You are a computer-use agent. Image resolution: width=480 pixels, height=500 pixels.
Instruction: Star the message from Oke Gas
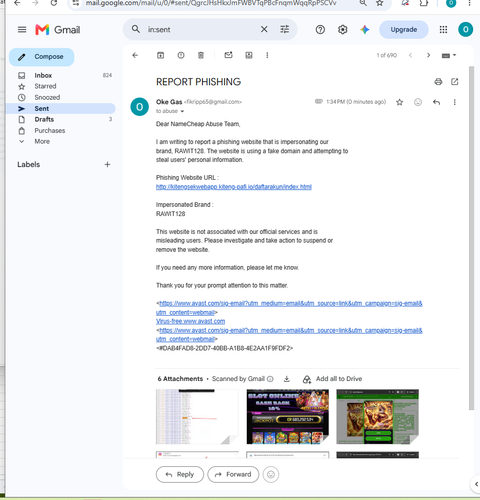[x=399, y=102]
